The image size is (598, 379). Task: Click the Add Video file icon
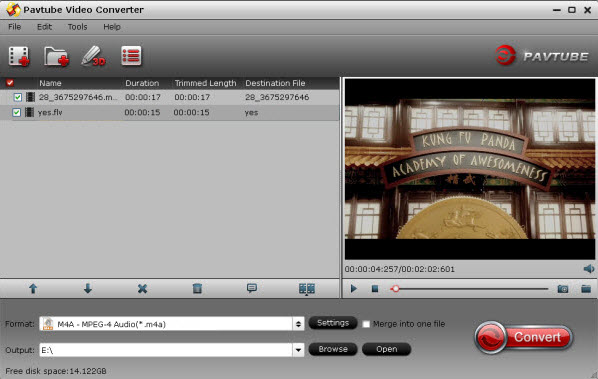tap(19, 56)
